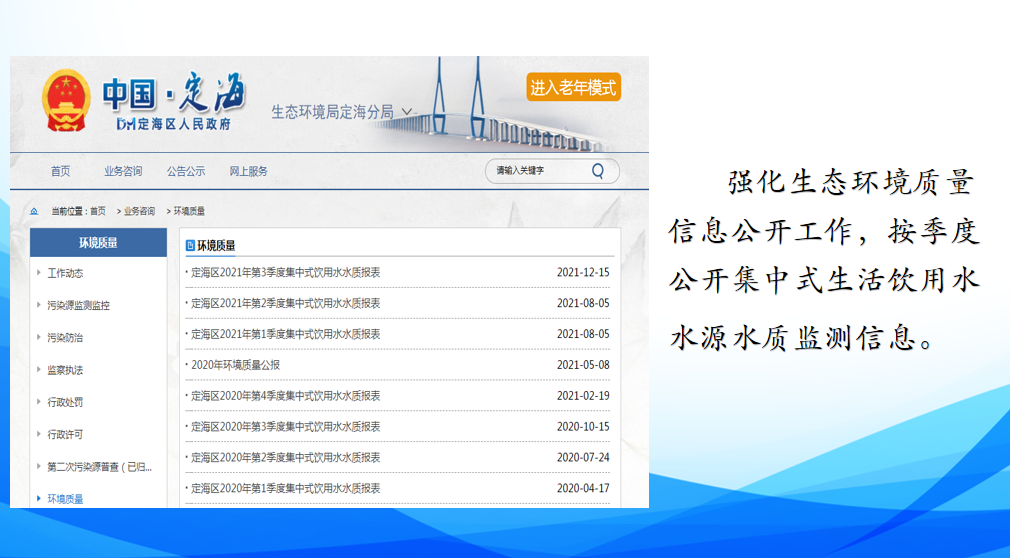Expand 工作动态 in the sidebar

(65, 273)
